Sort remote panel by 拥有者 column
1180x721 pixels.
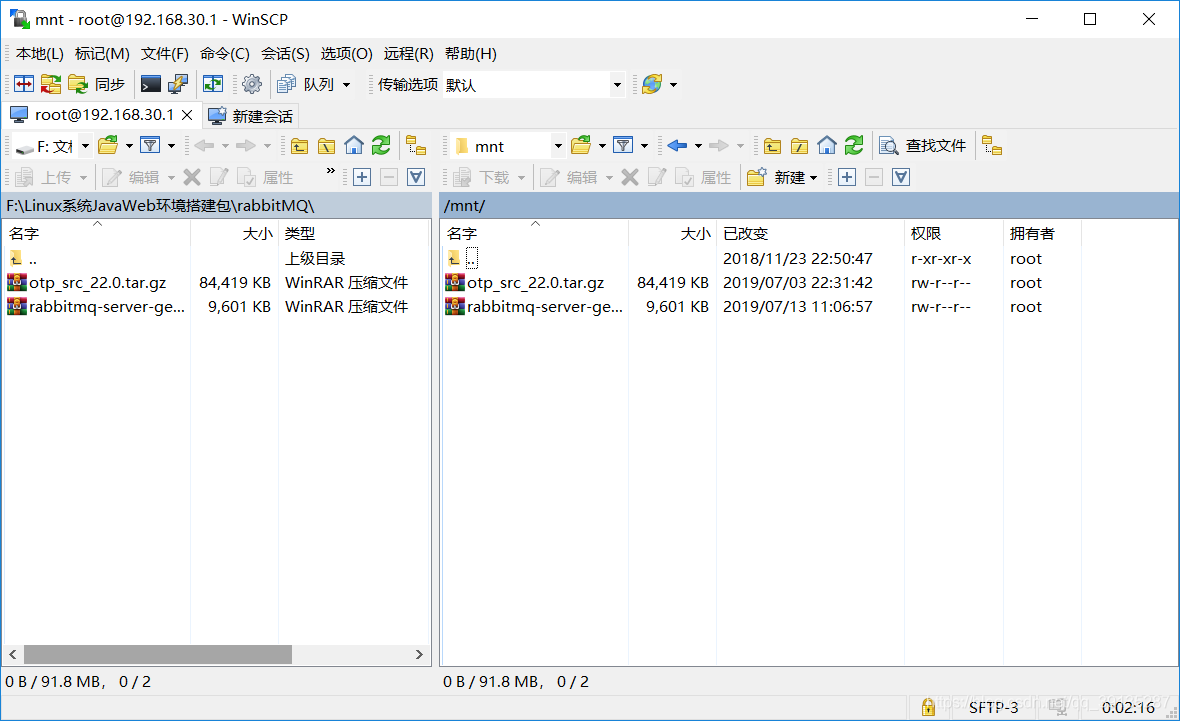pyautogui.click(x=1042, y=233)
